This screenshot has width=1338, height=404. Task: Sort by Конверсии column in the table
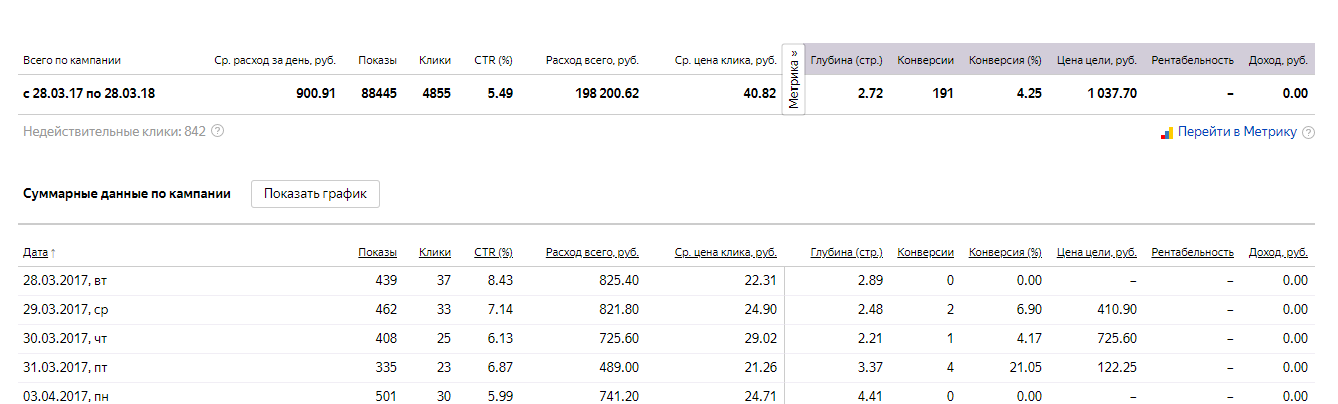(925, 252)
